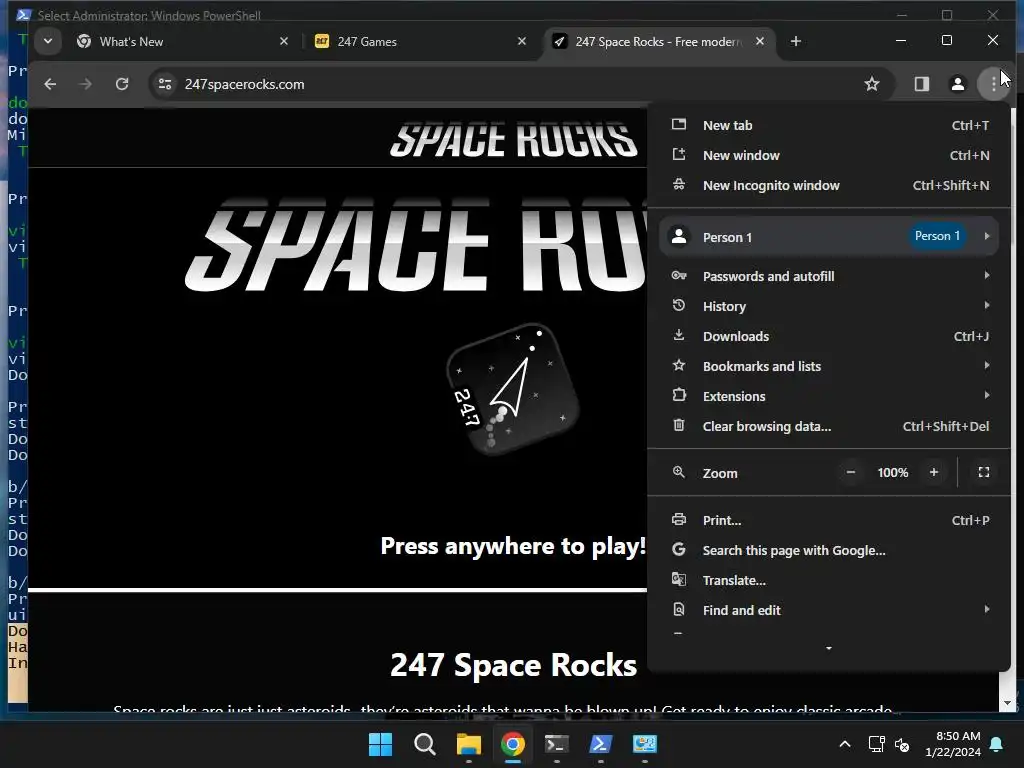The height and width of the screenshot is (768, 1024).
Task: Open site information icon in address bar
Action: click(165, 84)
